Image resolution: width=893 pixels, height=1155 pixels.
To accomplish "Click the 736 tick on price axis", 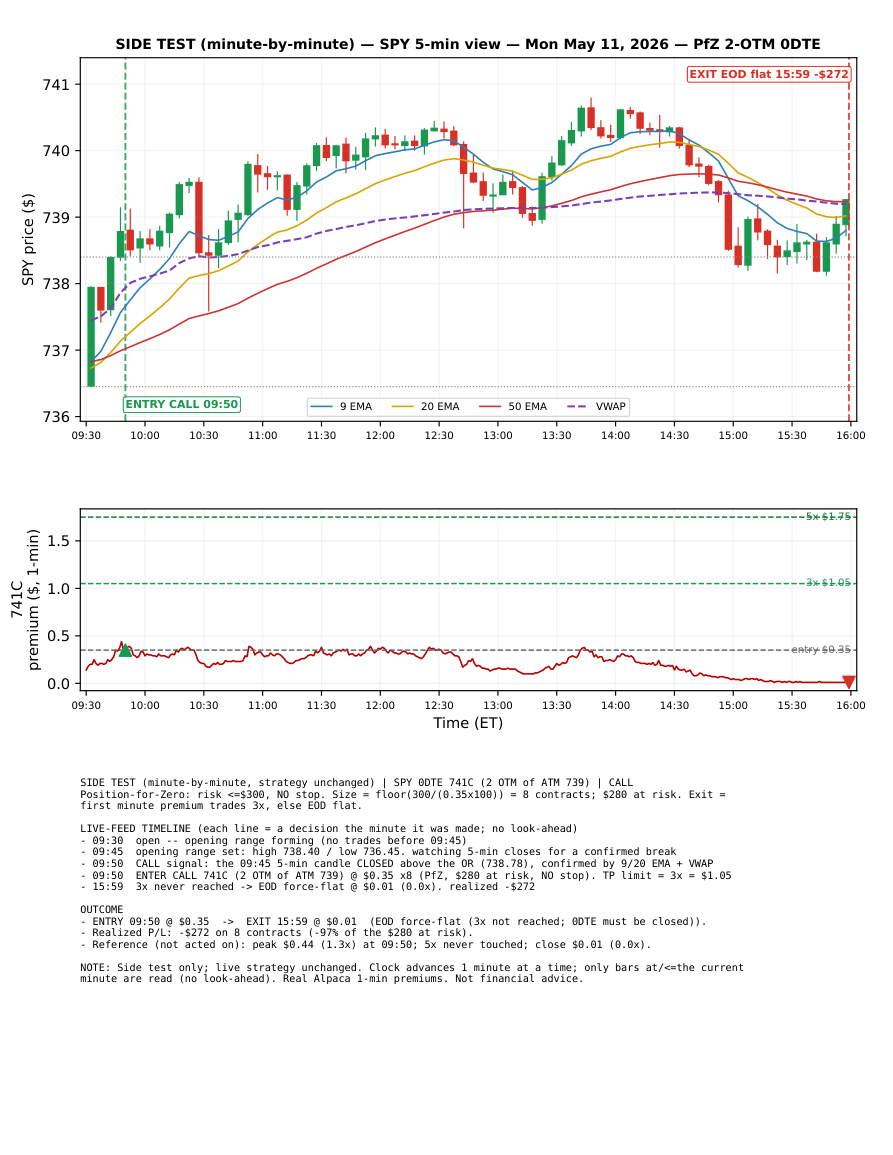I will point(56,417).
